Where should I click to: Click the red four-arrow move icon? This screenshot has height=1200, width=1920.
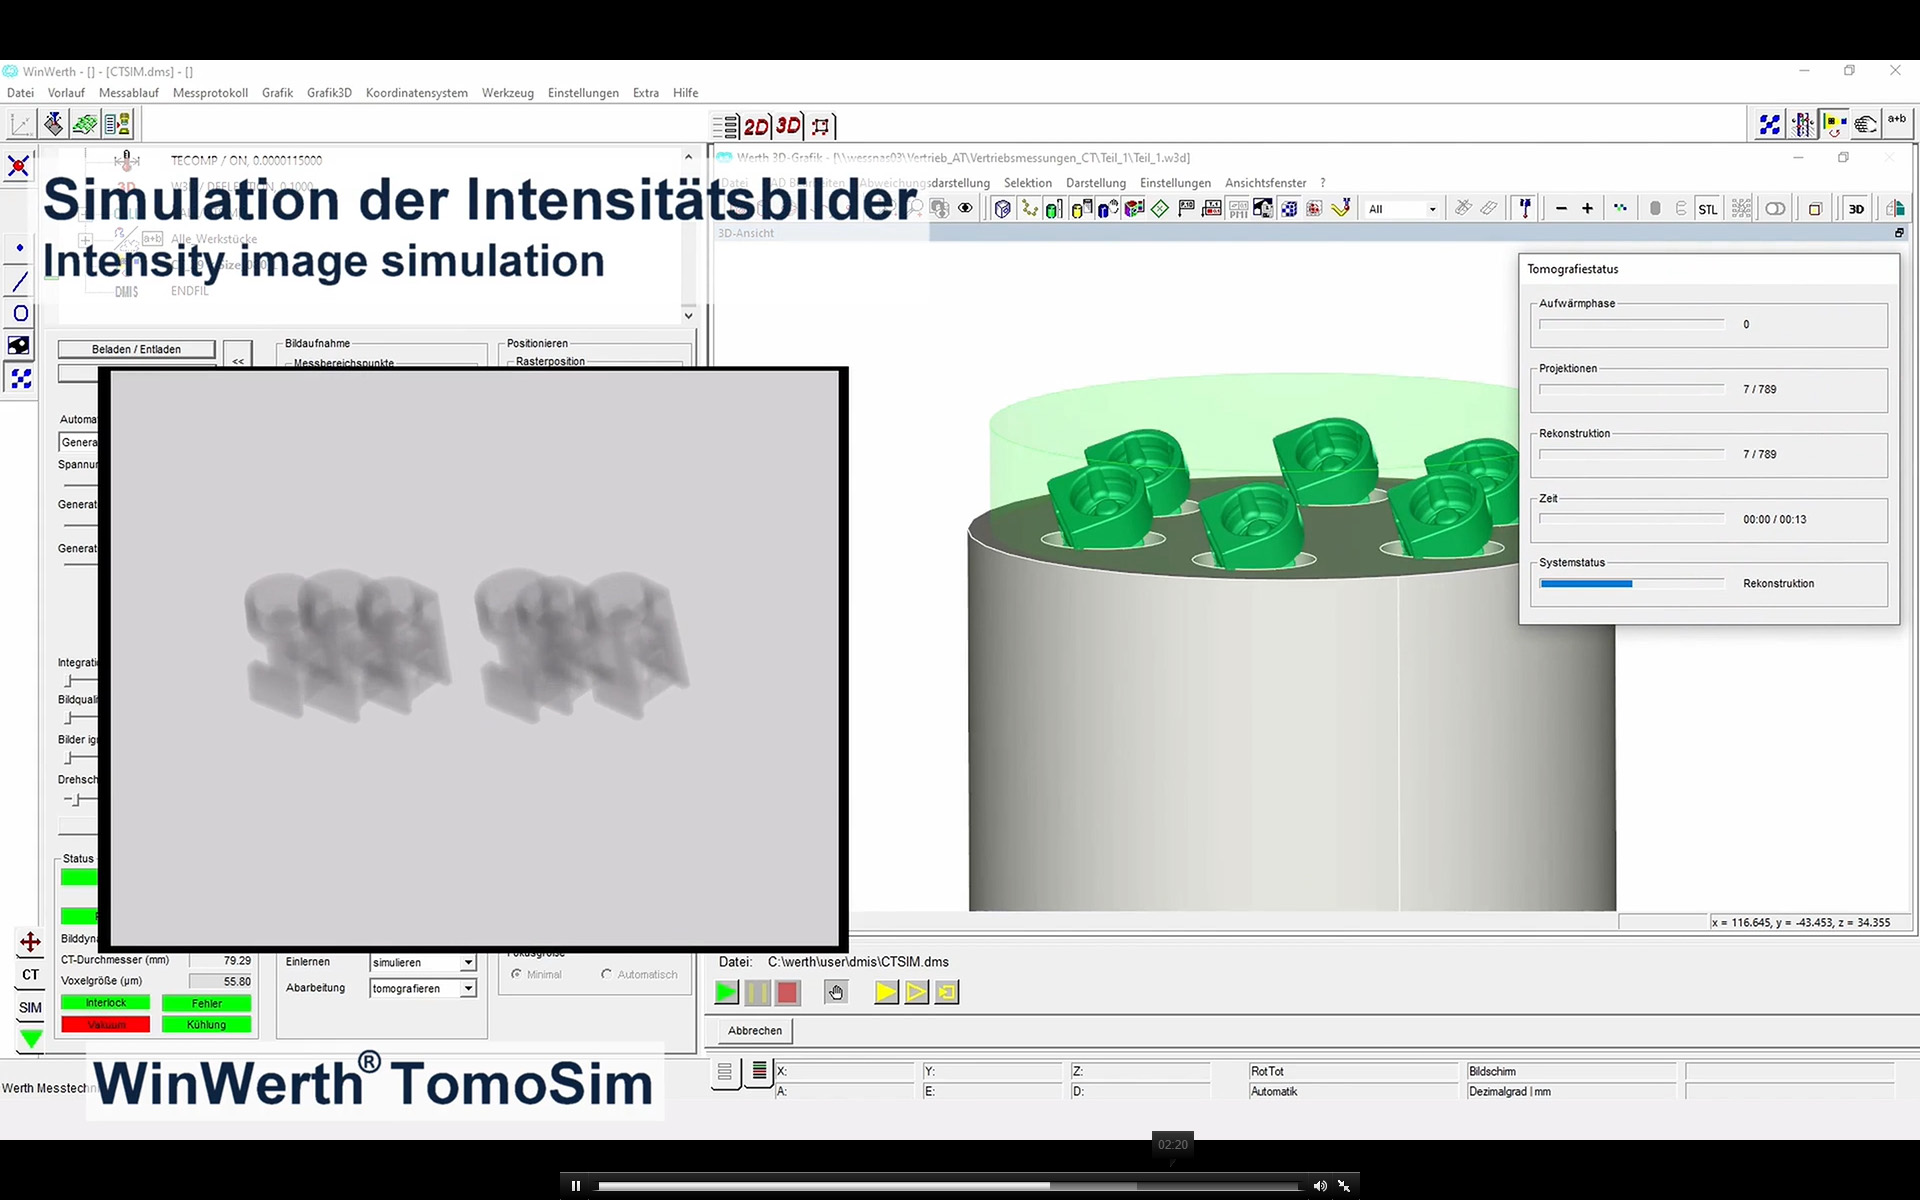click(x=30, y=942)
